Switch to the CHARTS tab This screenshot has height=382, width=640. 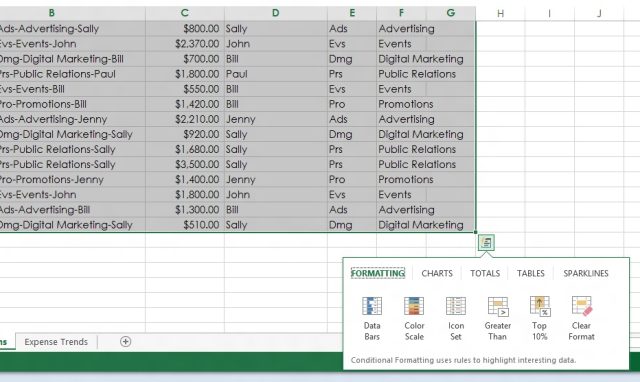437,273
